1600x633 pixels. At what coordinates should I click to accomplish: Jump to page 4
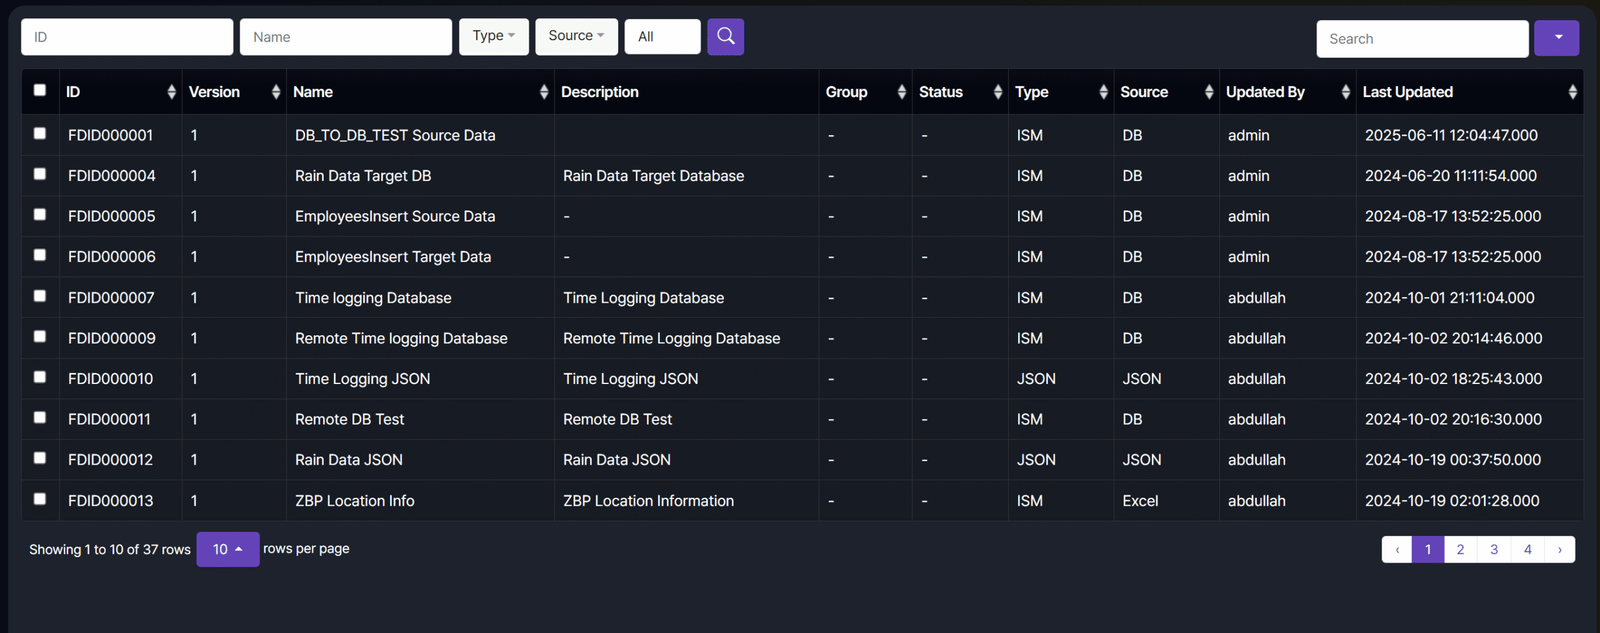pos(1527,549)
